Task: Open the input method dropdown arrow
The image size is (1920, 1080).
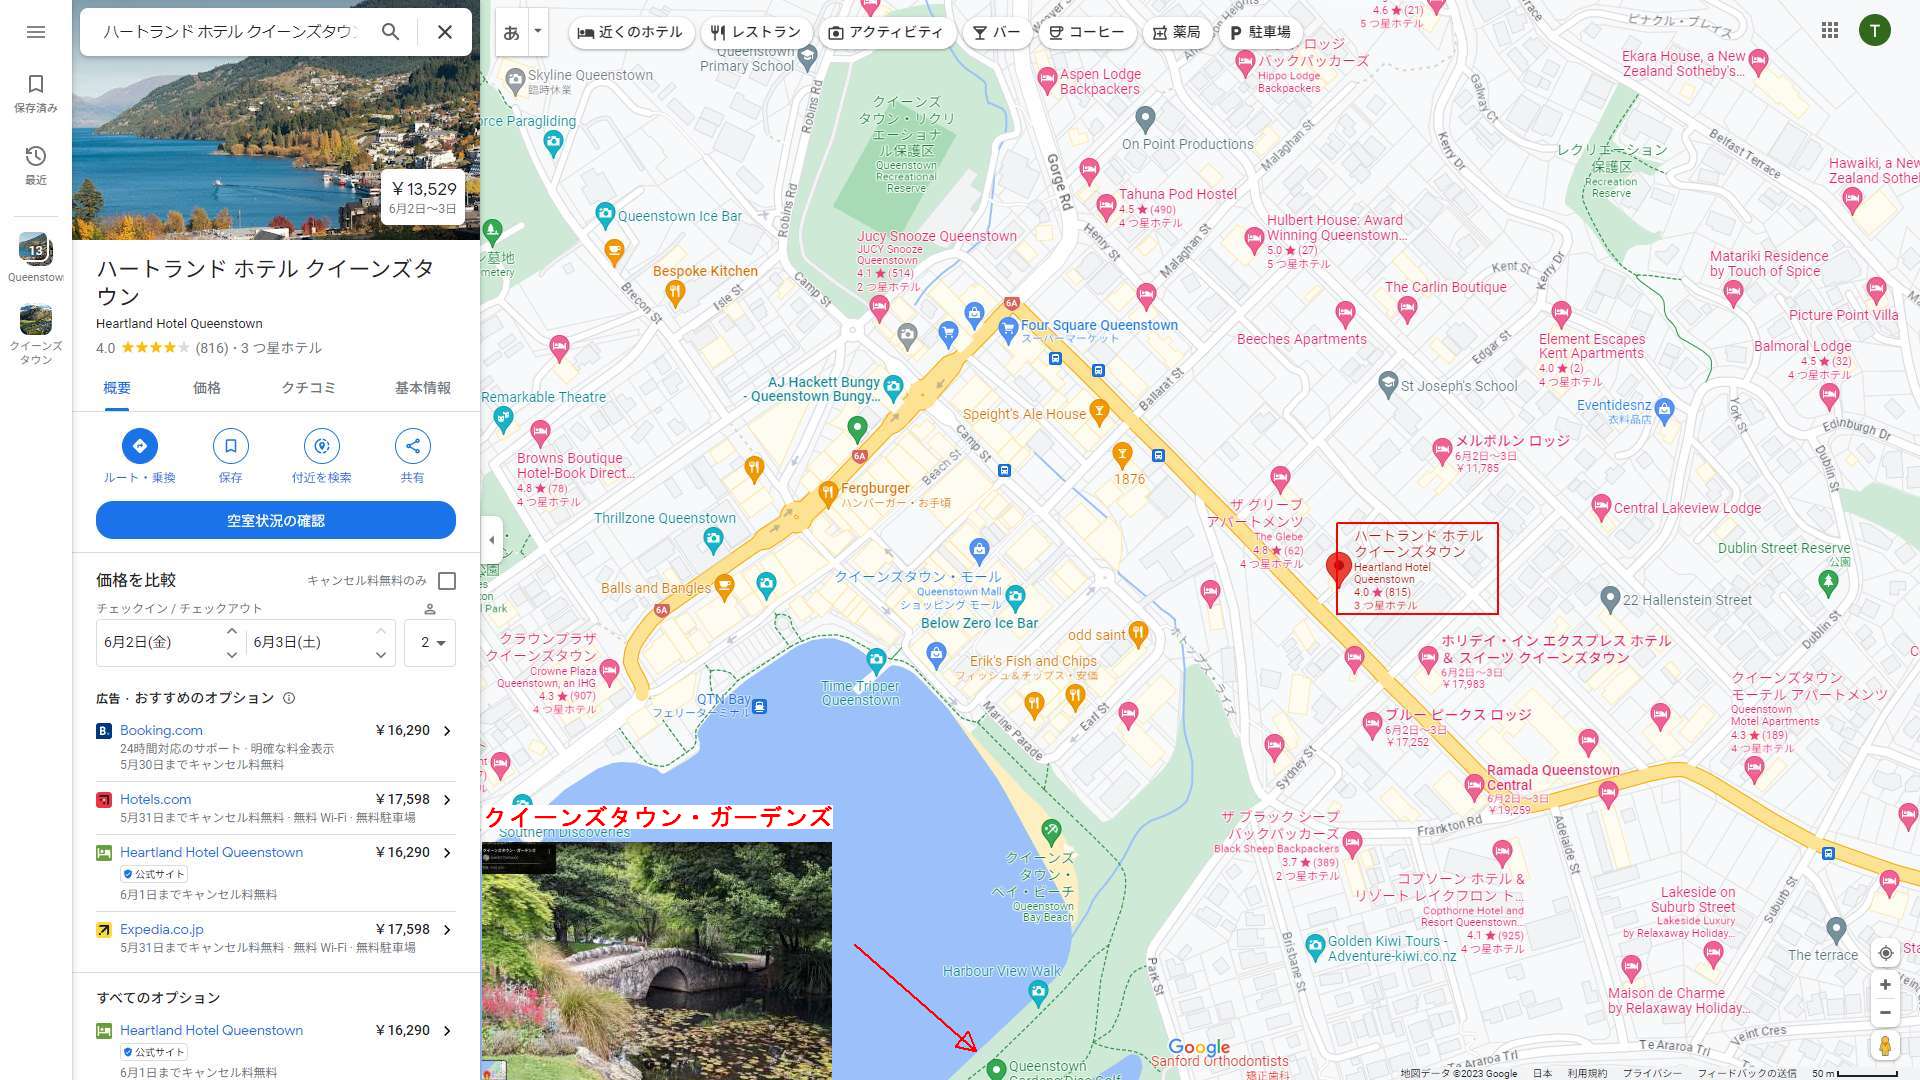Action: (538, 31)
